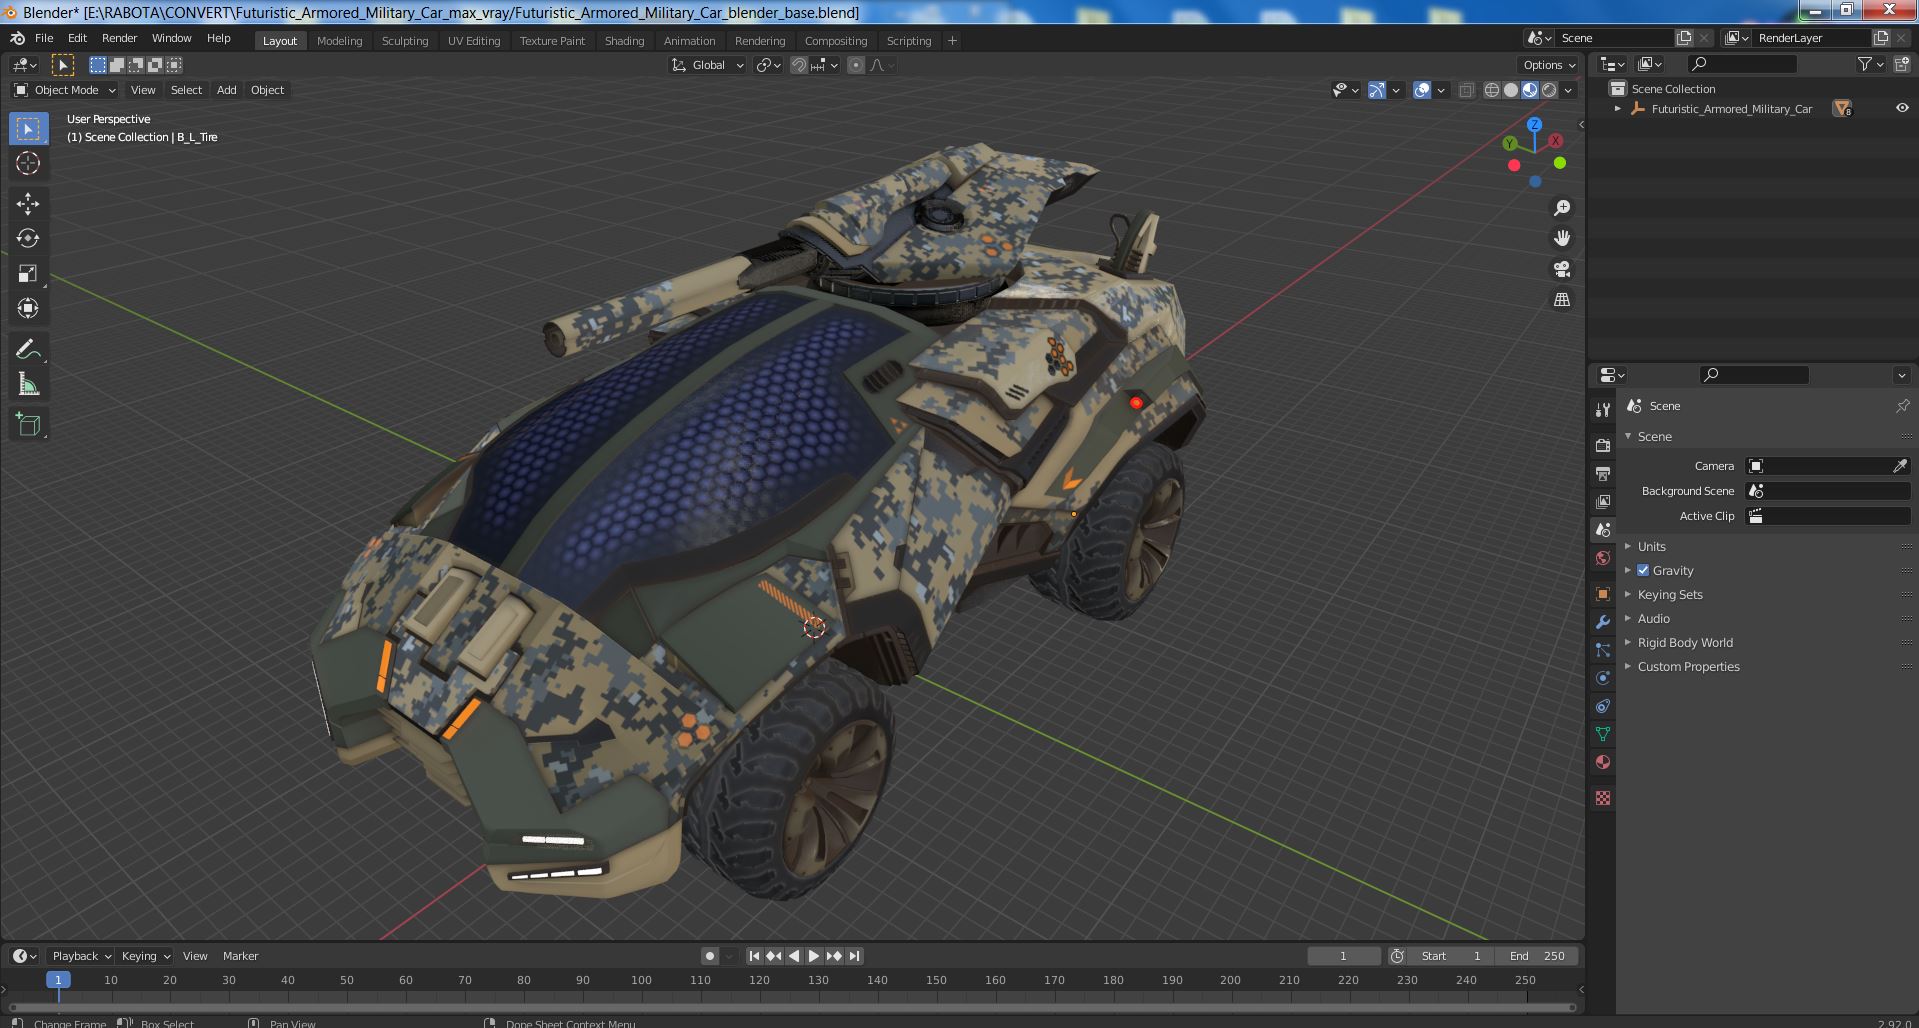This screenshot has width=1919, height=1028.
Task: Open Output properties tab
Action: click(1603, 473)
